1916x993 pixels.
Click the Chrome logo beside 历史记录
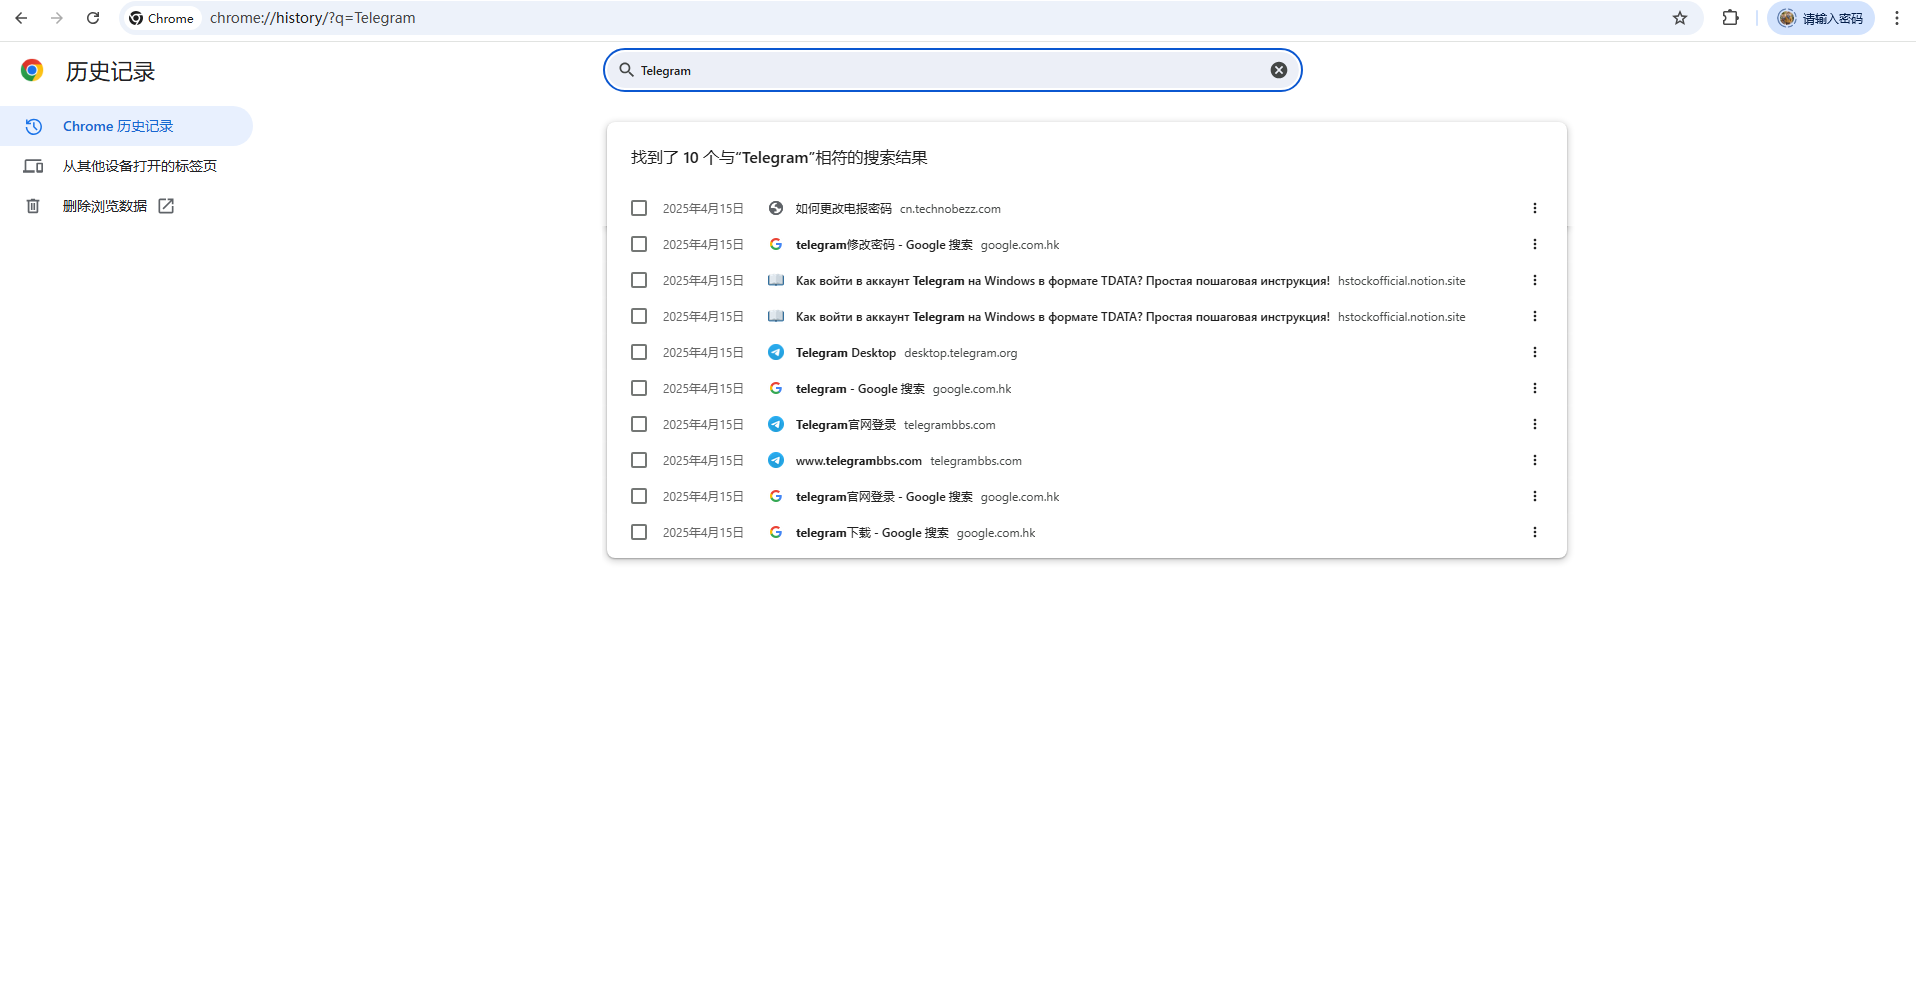click(32, 70)
